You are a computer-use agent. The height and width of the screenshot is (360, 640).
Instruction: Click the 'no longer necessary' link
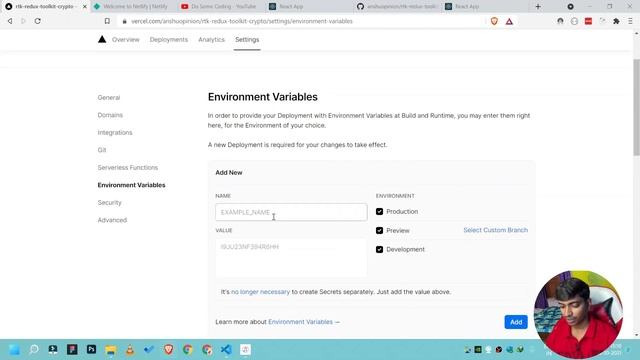point(260,292)
